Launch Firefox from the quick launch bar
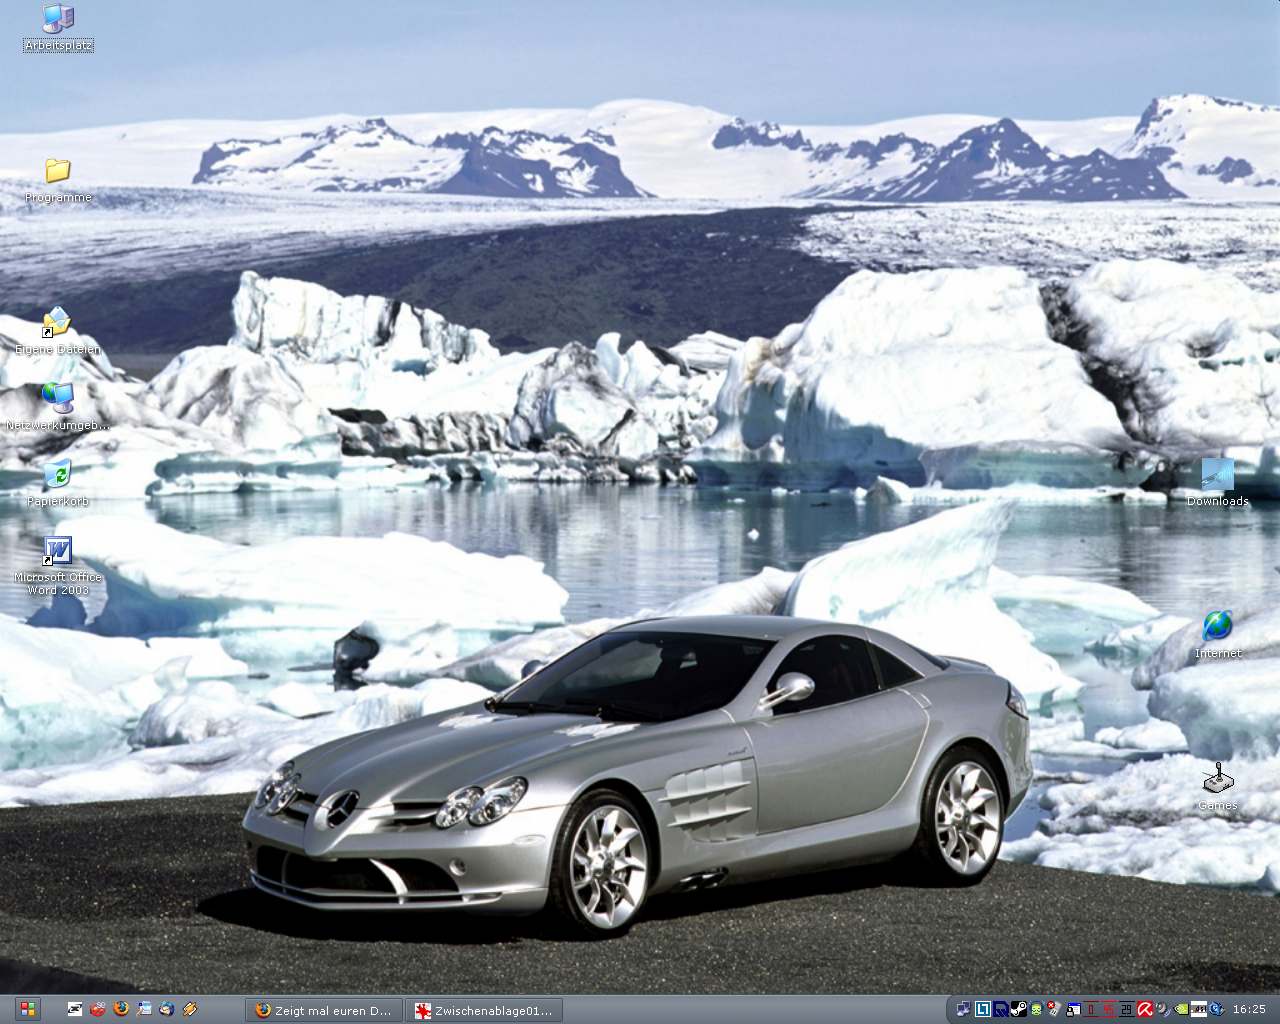The image size is (1280, 1024). [121, 1009]
